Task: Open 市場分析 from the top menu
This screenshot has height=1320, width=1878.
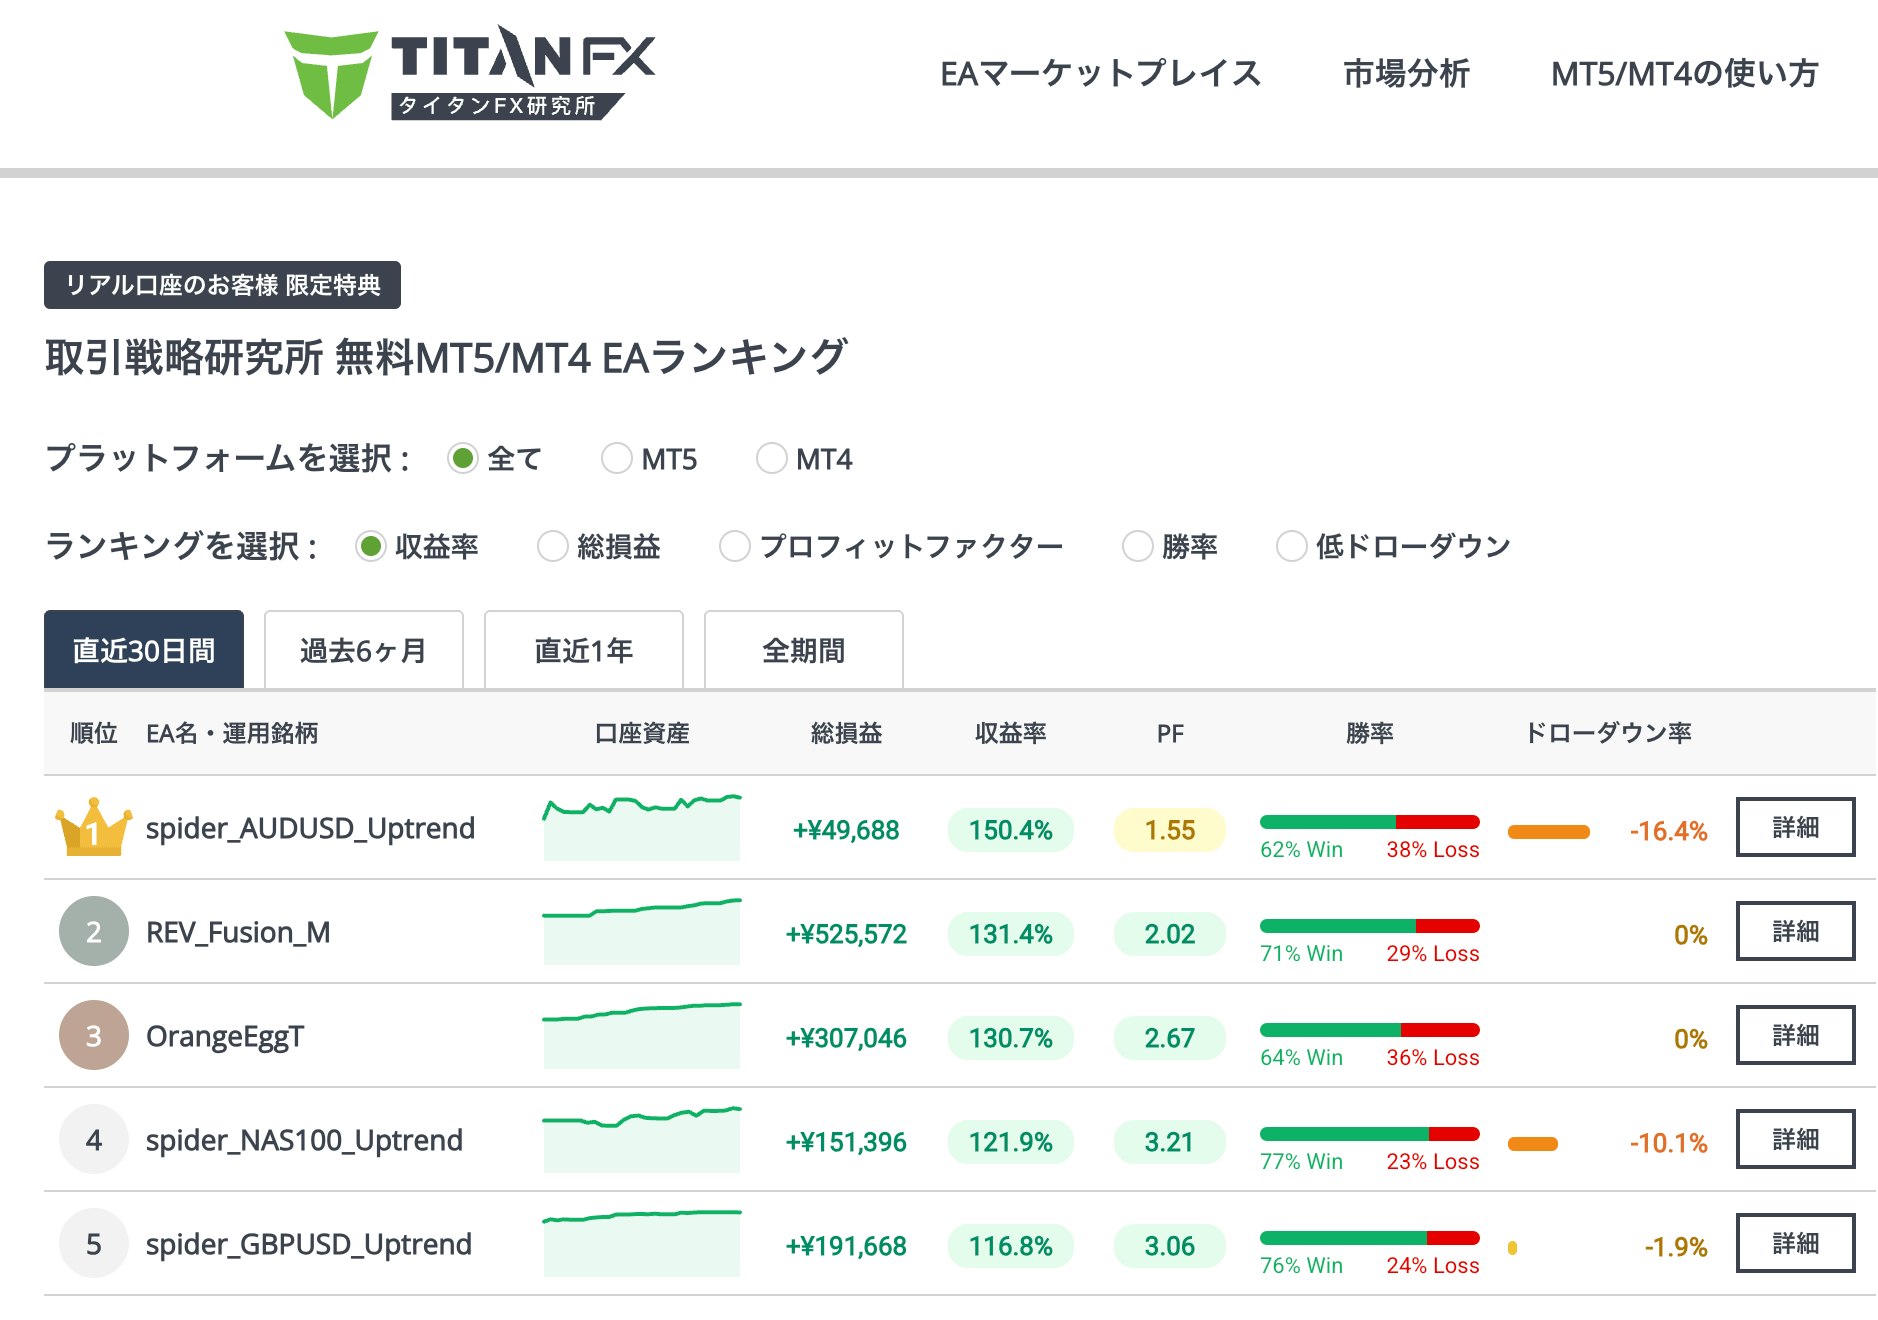Action: click(x=1406, y=72)
